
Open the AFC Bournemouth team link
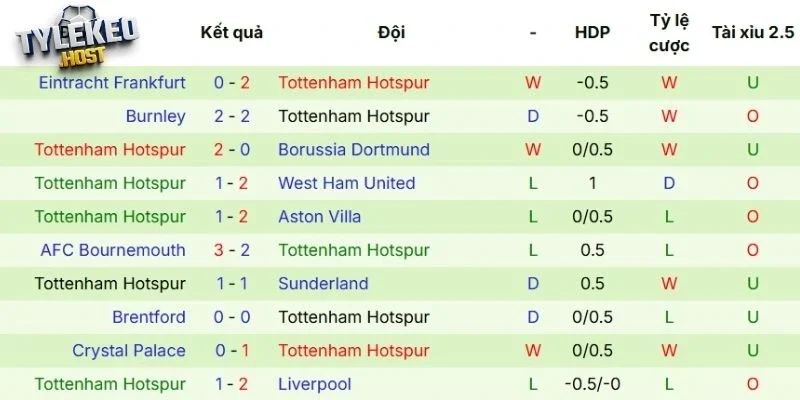[x=113, y=250]
